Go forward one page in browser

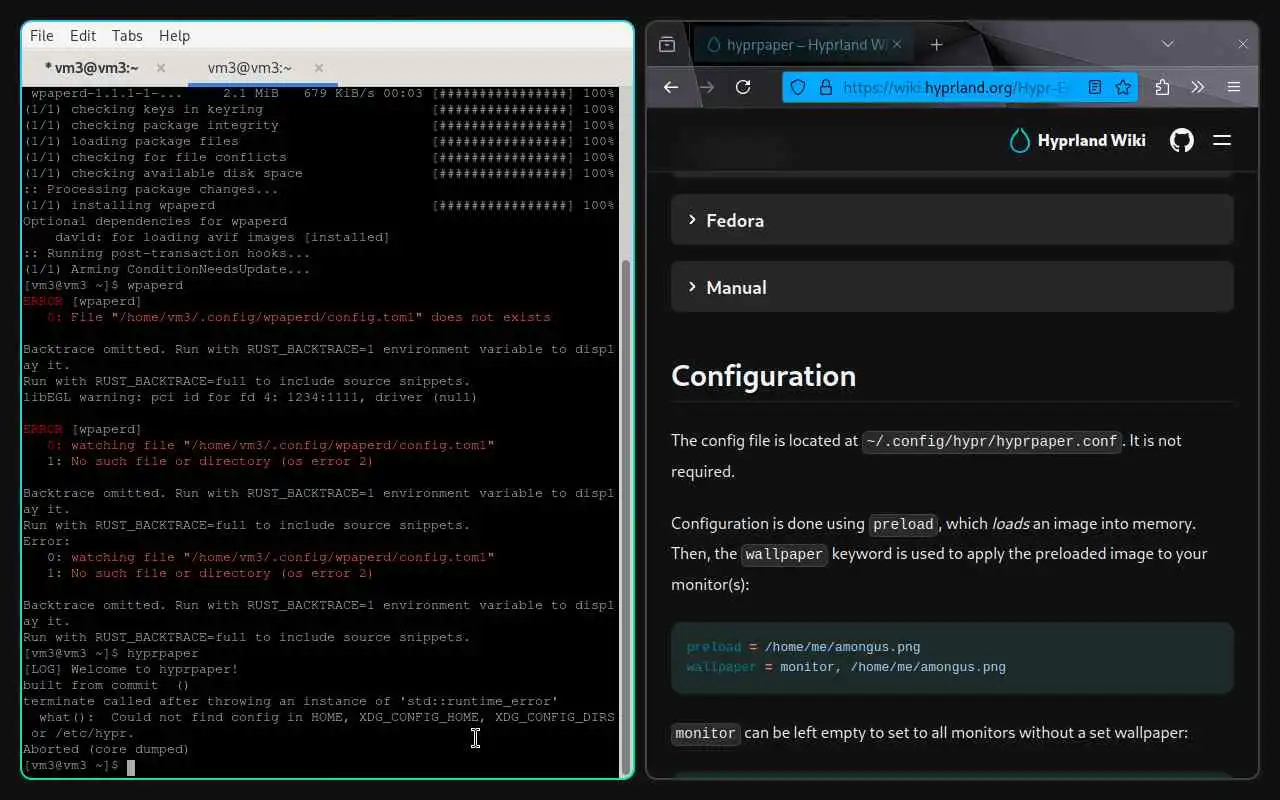point(707,87)
